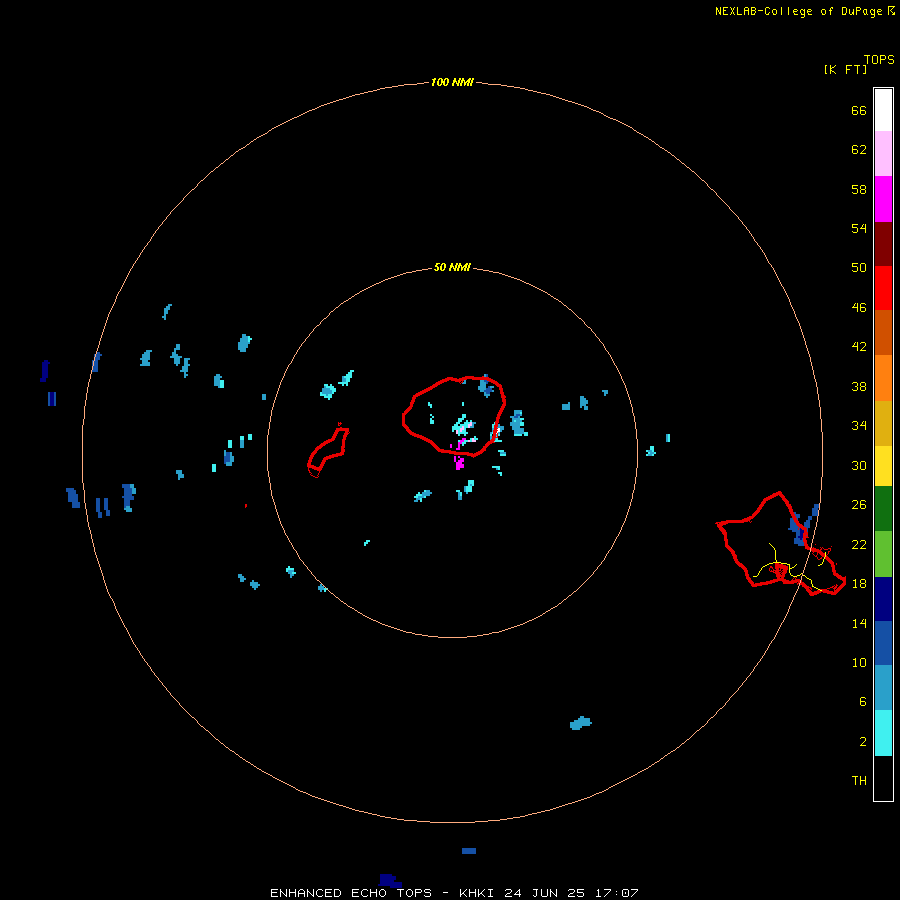Click the bright red legend swatch
The width and height of the screenshot is (900, 900).
click(x=883, y=288)
